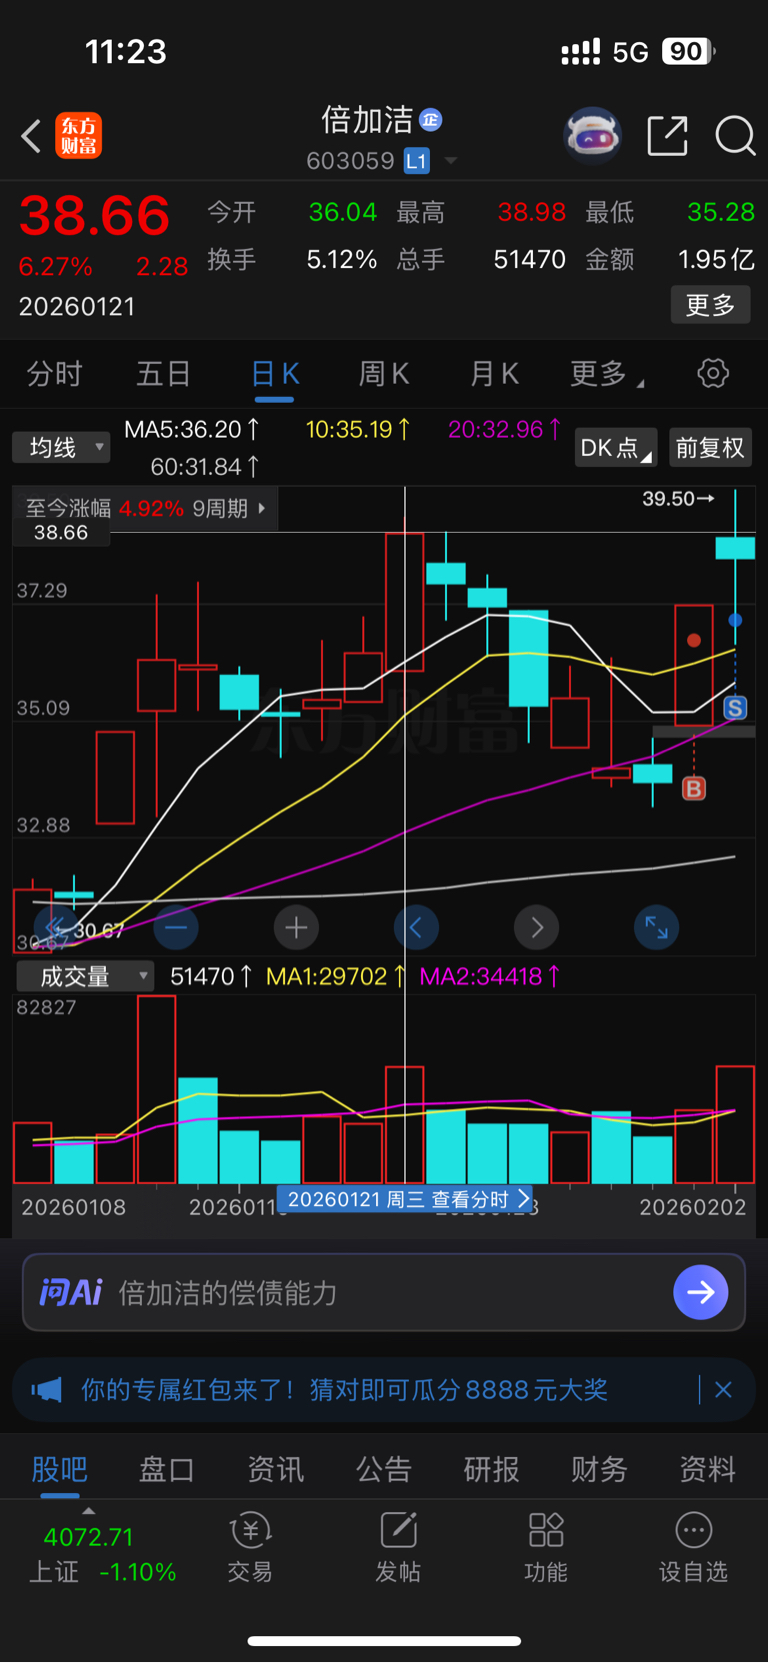Tap the 39.50 high price label

[x=678, y=498]
